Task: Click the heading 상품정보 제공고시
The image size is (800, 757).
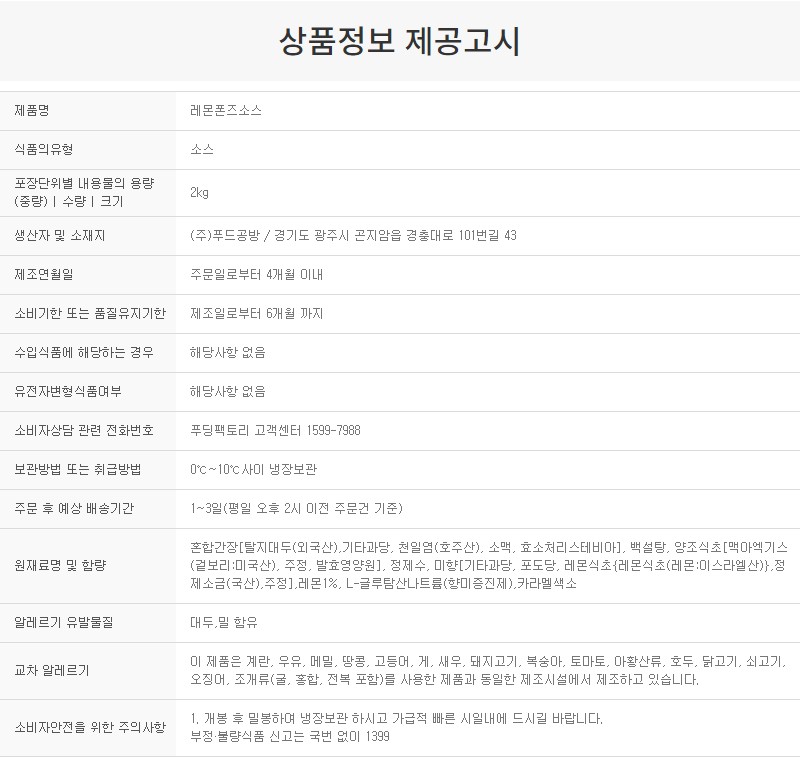Action: point(400,41)
